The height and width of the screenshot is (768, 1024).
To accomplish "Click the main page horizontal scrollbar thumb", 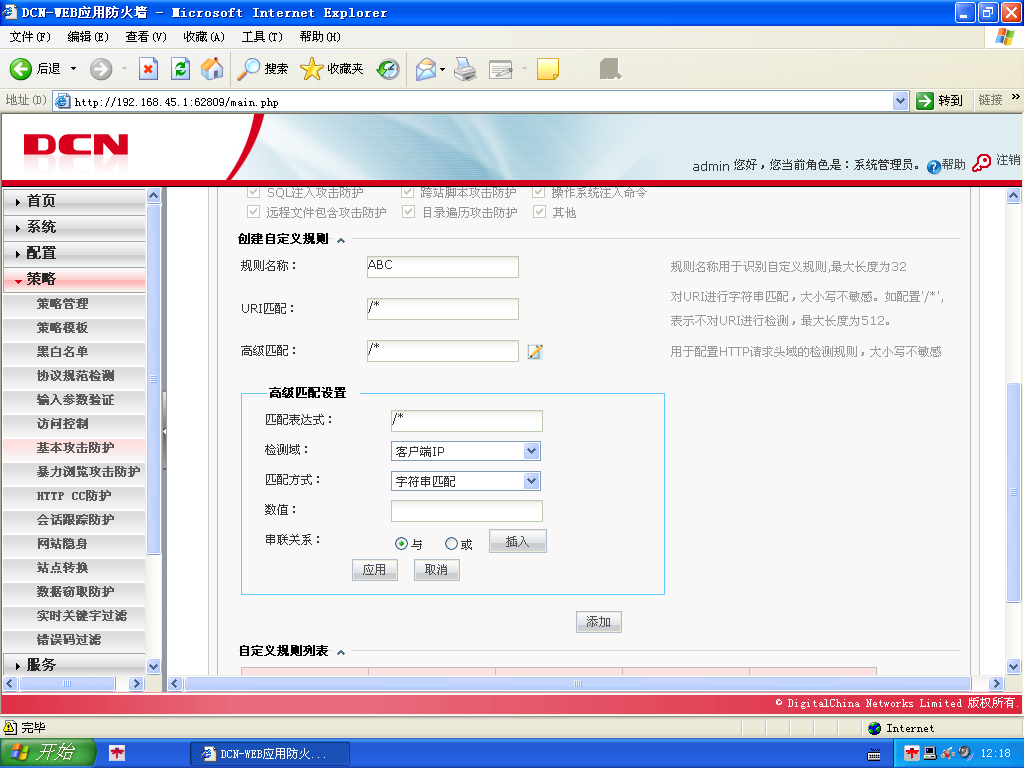I will [577, 684].
